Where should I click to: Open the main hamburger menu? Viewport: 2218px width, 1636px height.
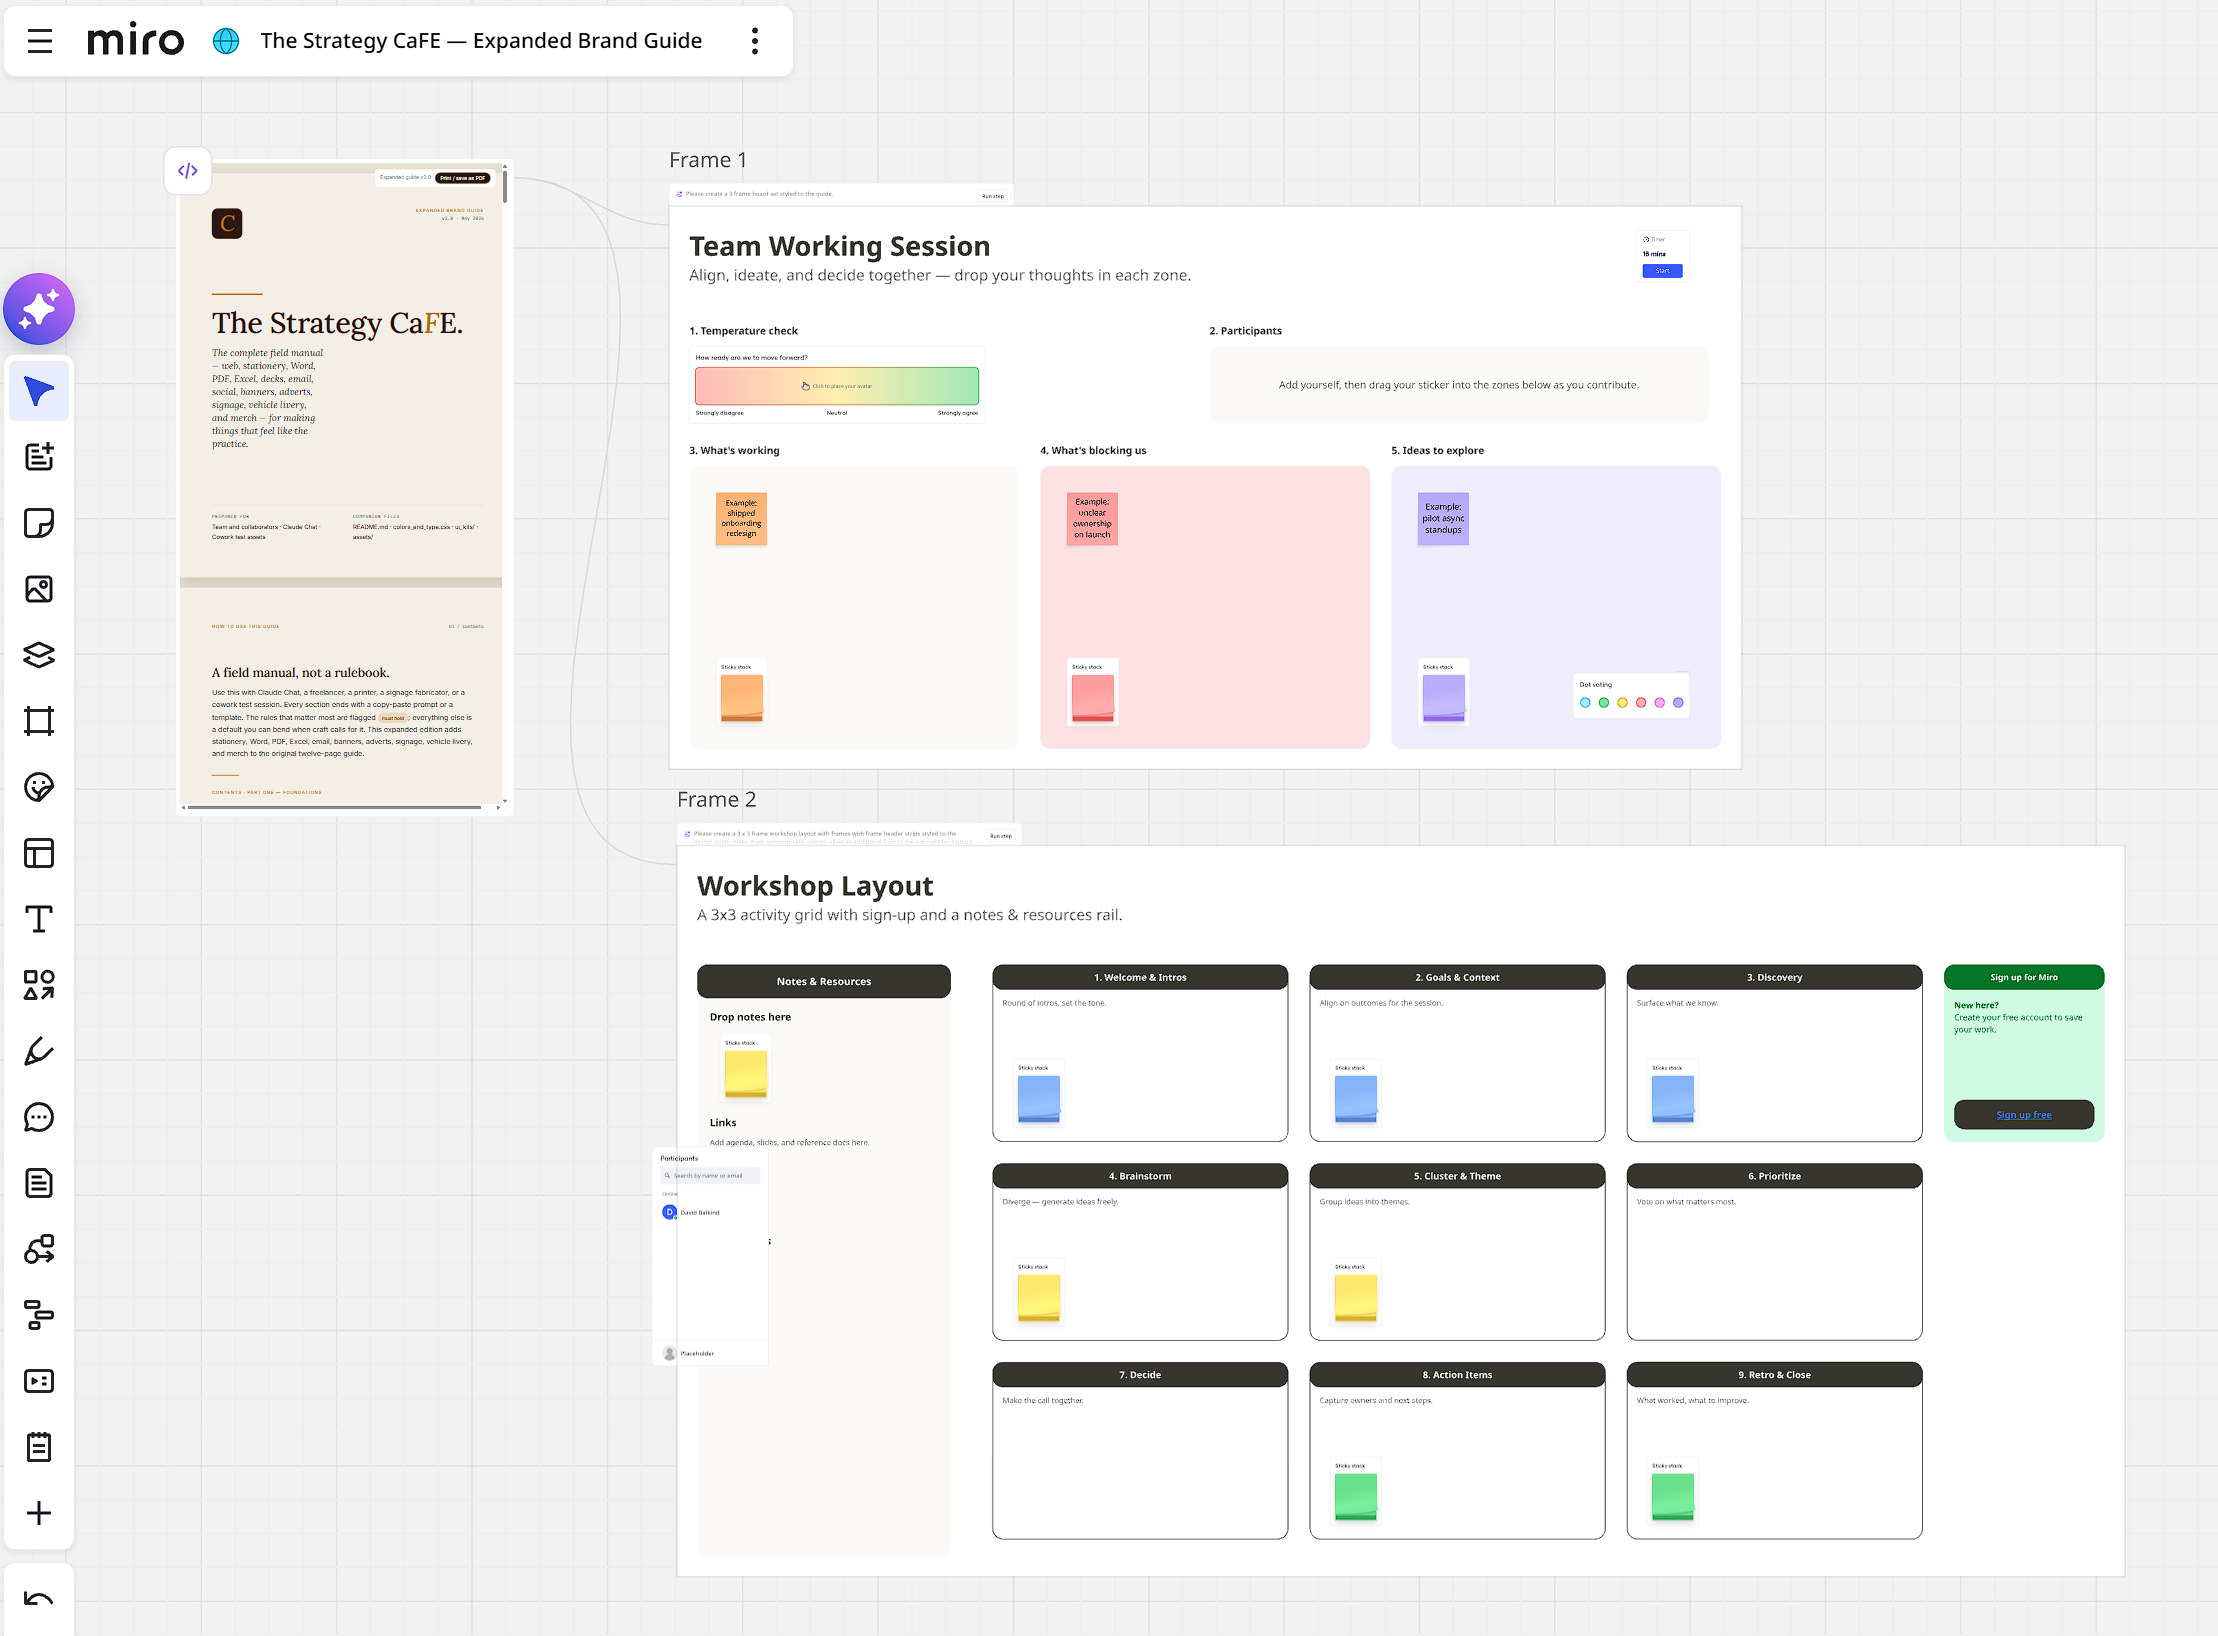coord(40,41)
